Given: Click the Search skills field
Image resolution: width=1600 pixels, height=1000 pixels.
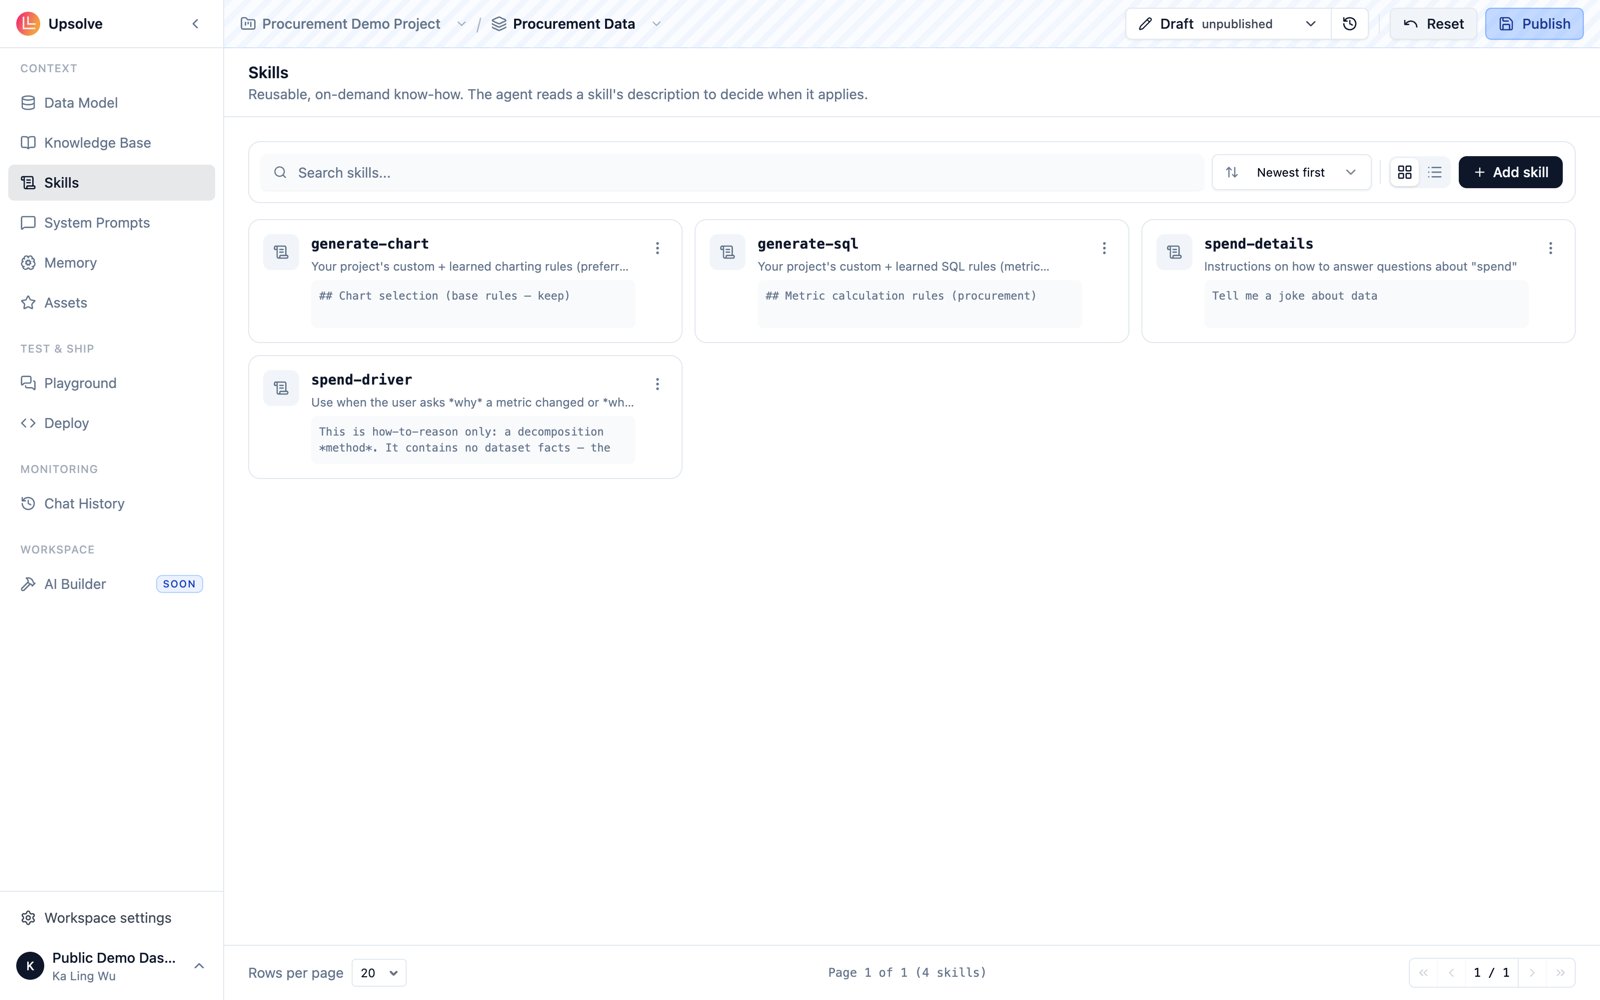Looking at the screenshot, I should pos(732,173).
